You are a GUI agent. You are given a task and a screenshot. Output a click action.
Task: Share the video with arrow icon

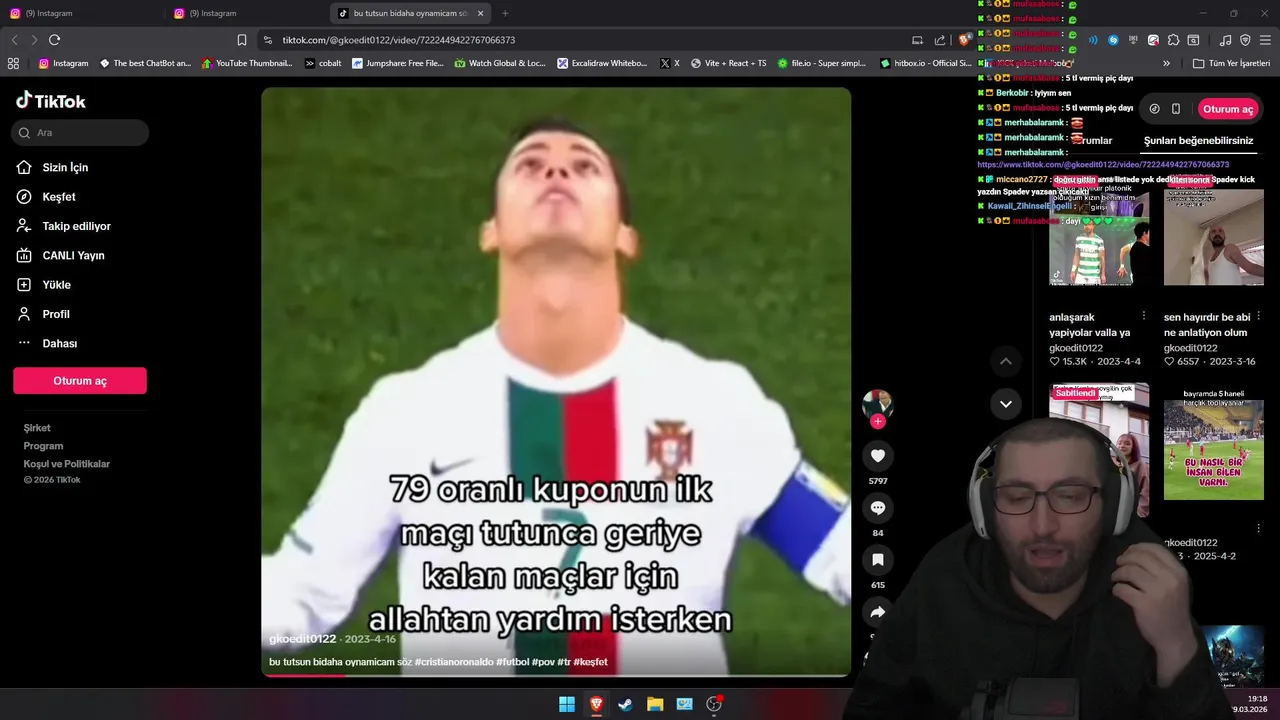click(878, 612)
